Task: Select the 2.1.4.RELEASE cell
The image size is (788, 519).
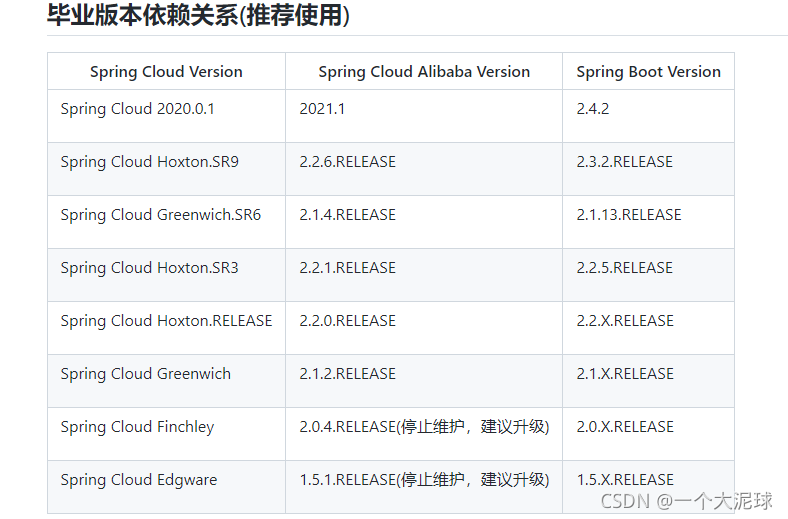Action: pos(424,222)
